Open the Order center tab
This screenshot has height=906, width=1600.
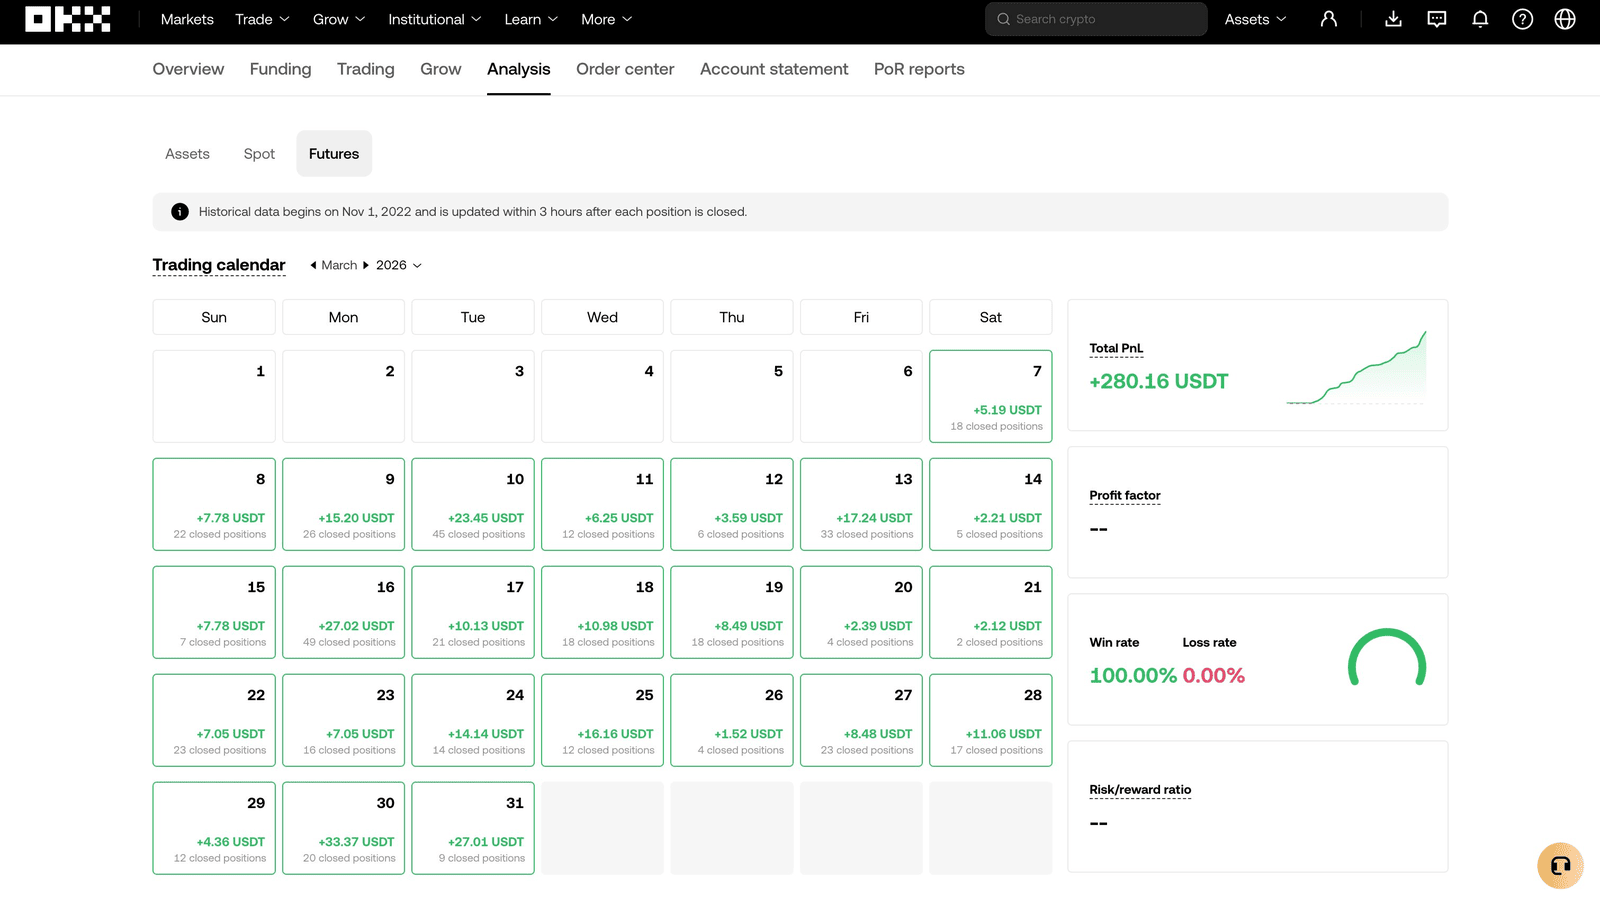625,69
